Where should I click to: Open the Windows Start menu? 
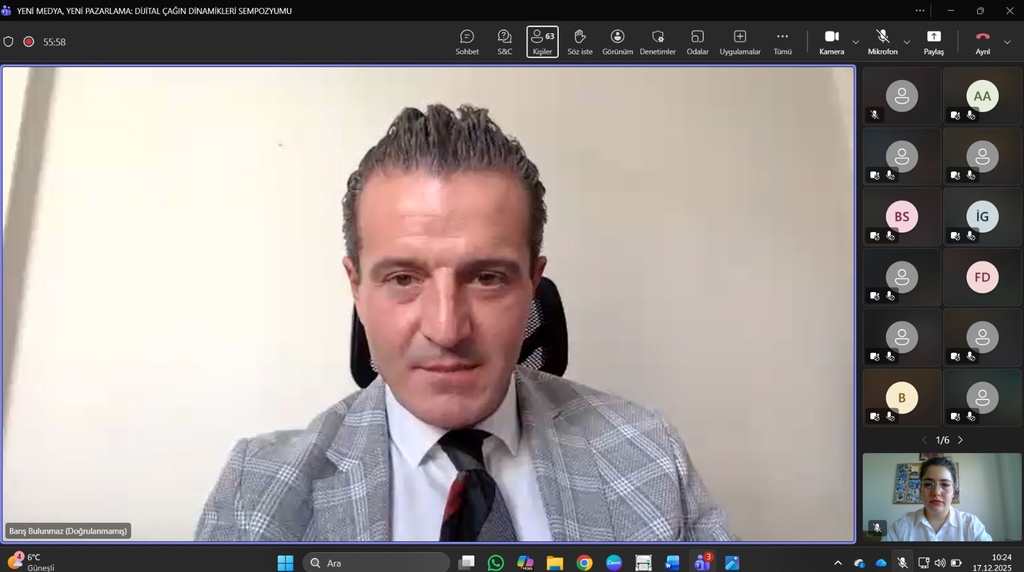point(285,562)
